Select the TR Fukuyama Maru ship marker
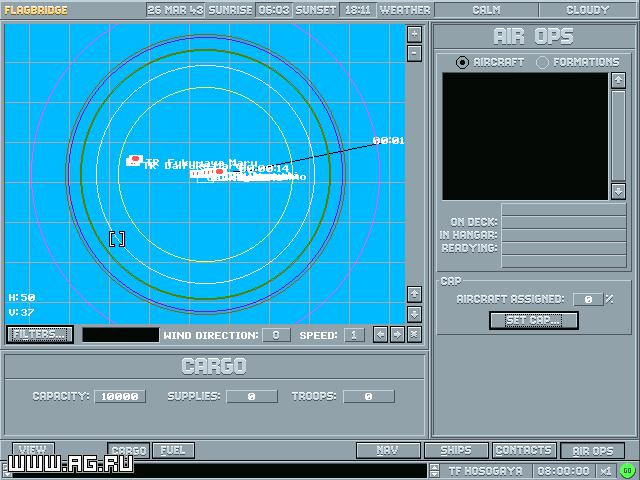 [x=134, y=160]
